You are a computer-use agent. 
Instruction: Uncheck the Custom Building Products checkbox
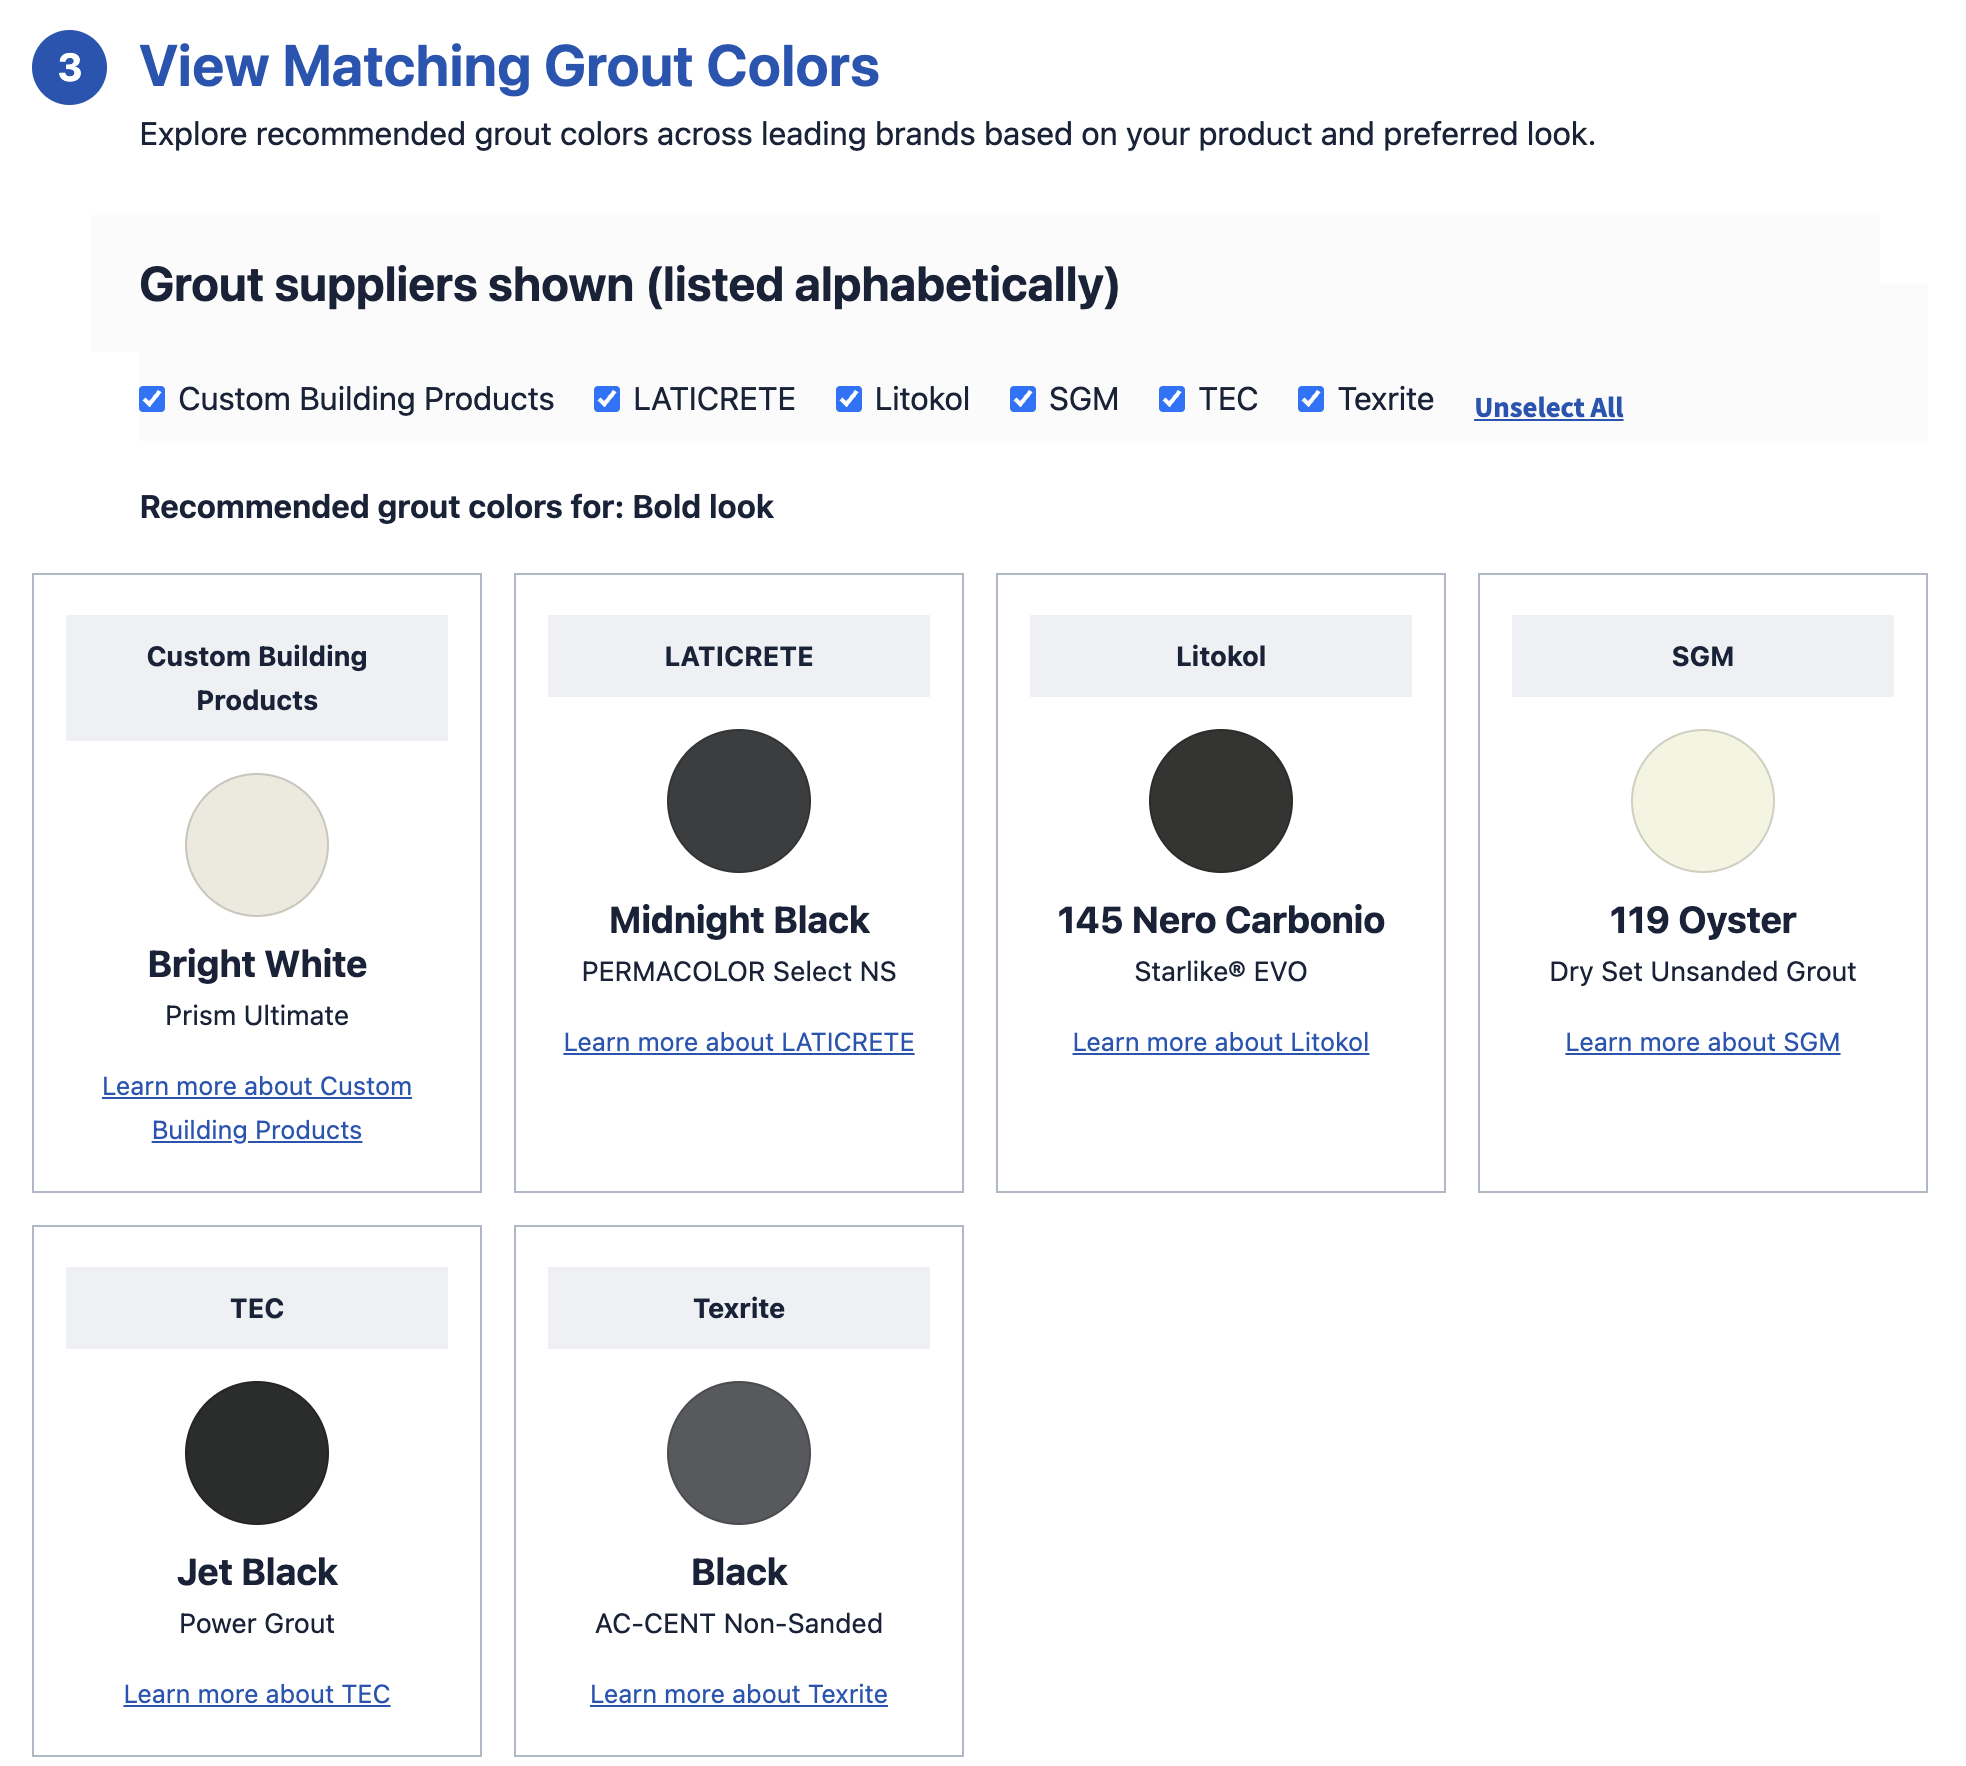(152, 399)
